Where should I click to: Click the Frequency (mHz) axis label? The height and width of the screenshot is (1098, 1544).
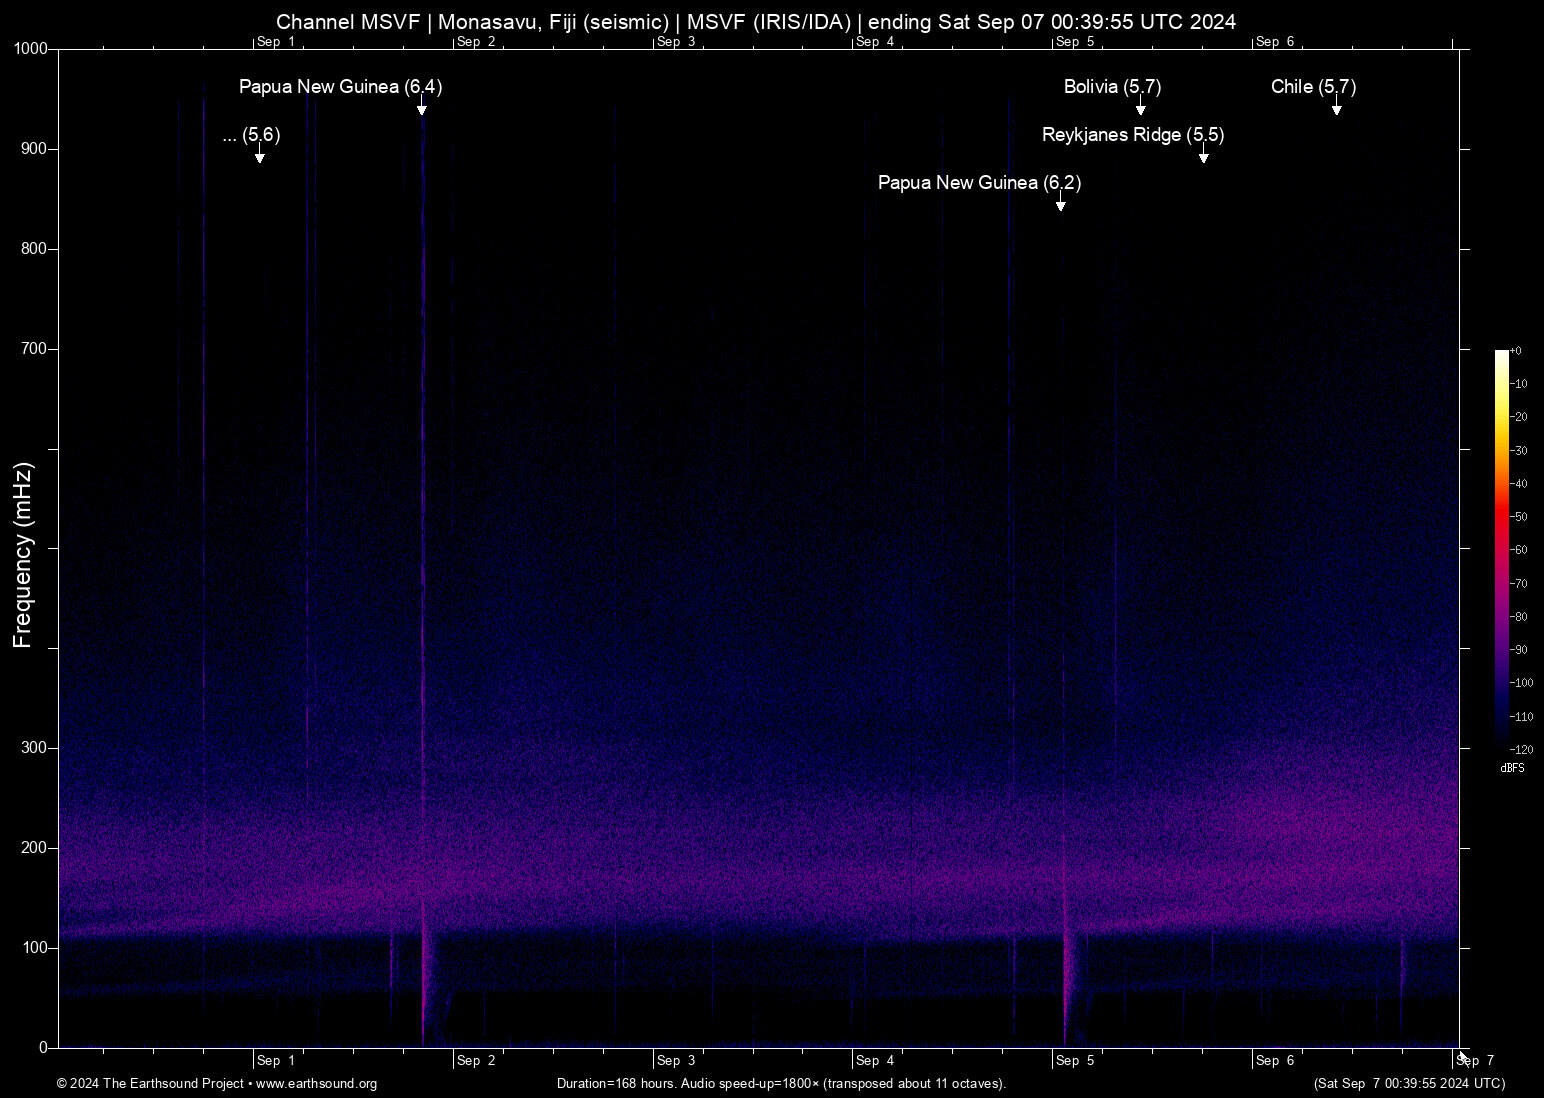click(x=24, y=549)
